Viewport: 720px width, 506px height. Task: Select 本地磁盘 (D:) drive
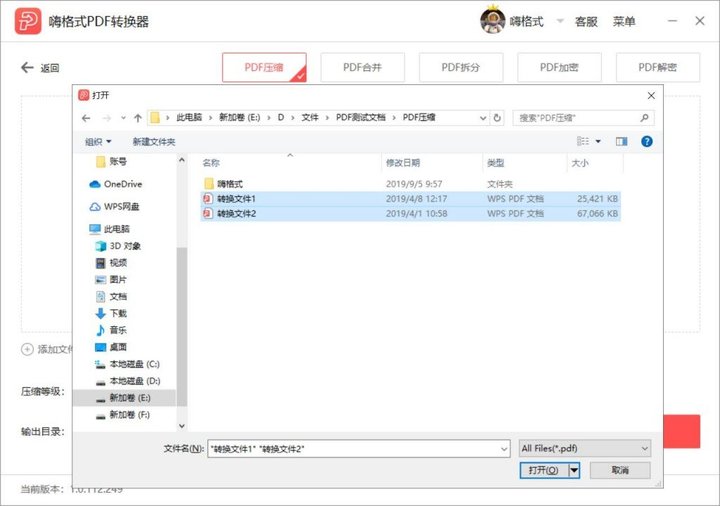coord(128,381)
